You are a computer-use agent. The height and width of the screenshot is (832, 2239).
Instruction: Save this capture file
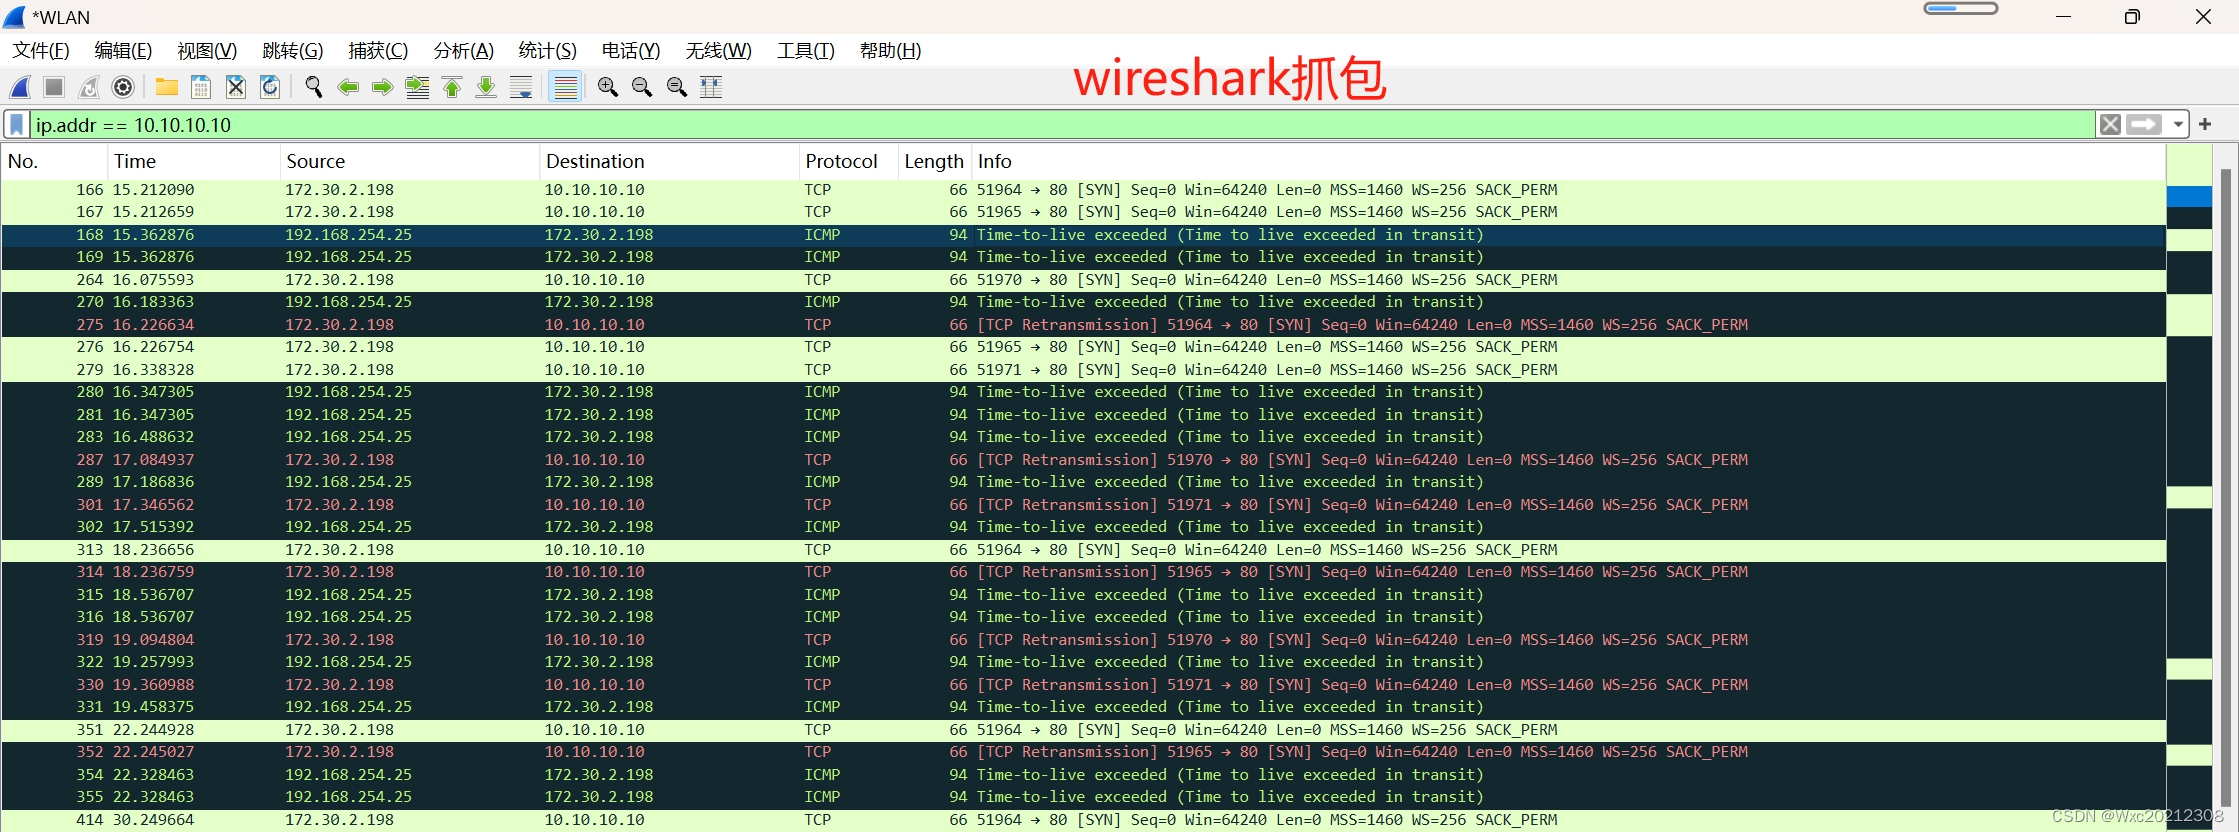click(x=201, y=87)
